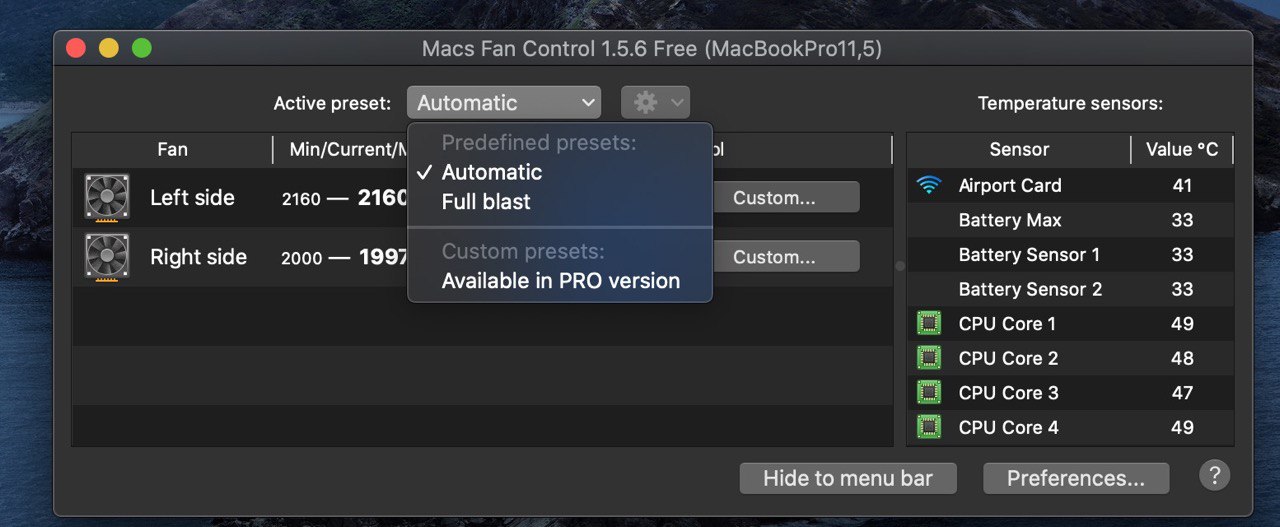Minimize the window with yellow button
1280x527 pixels.
pyautogui.click(x=108, y=48)
